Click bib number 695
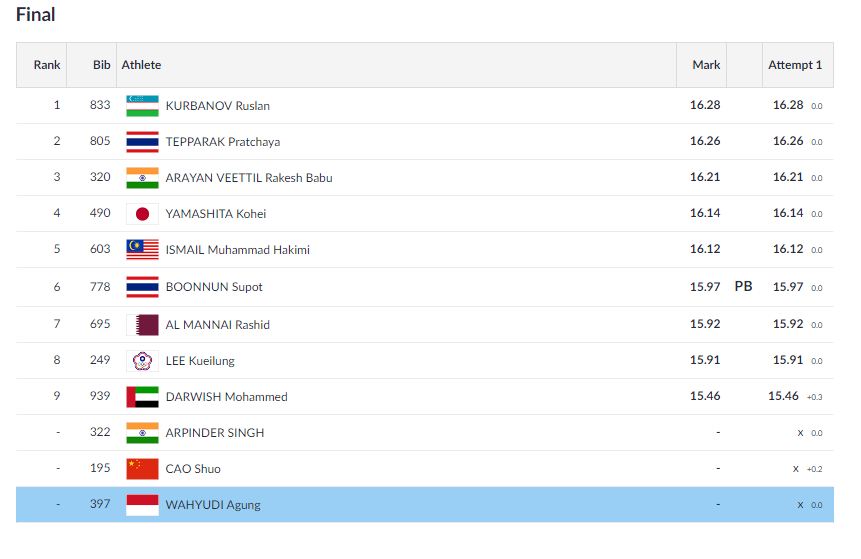The image size is (861, 559). coord(100,324)
